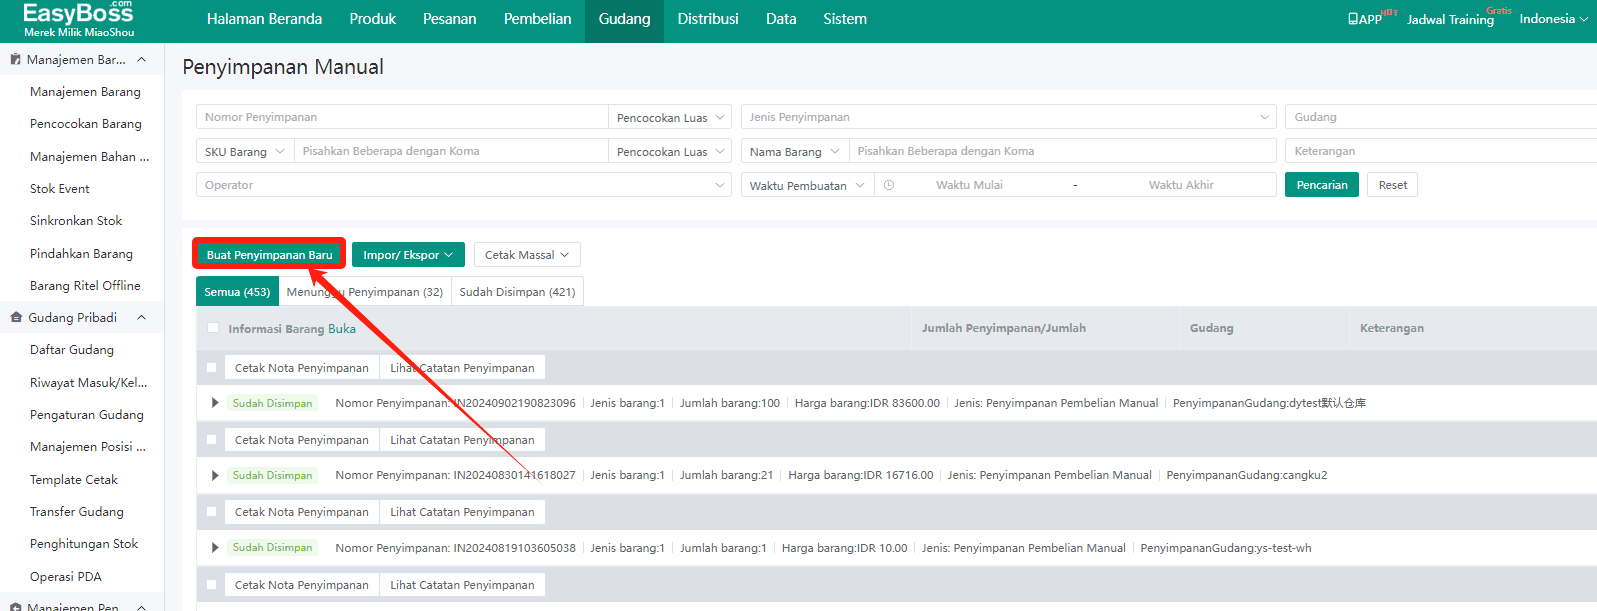1597x611 pixels.
Task: Click Lihat Catatan Penyimpanan for second record
Action: click(x=462, y=440)
